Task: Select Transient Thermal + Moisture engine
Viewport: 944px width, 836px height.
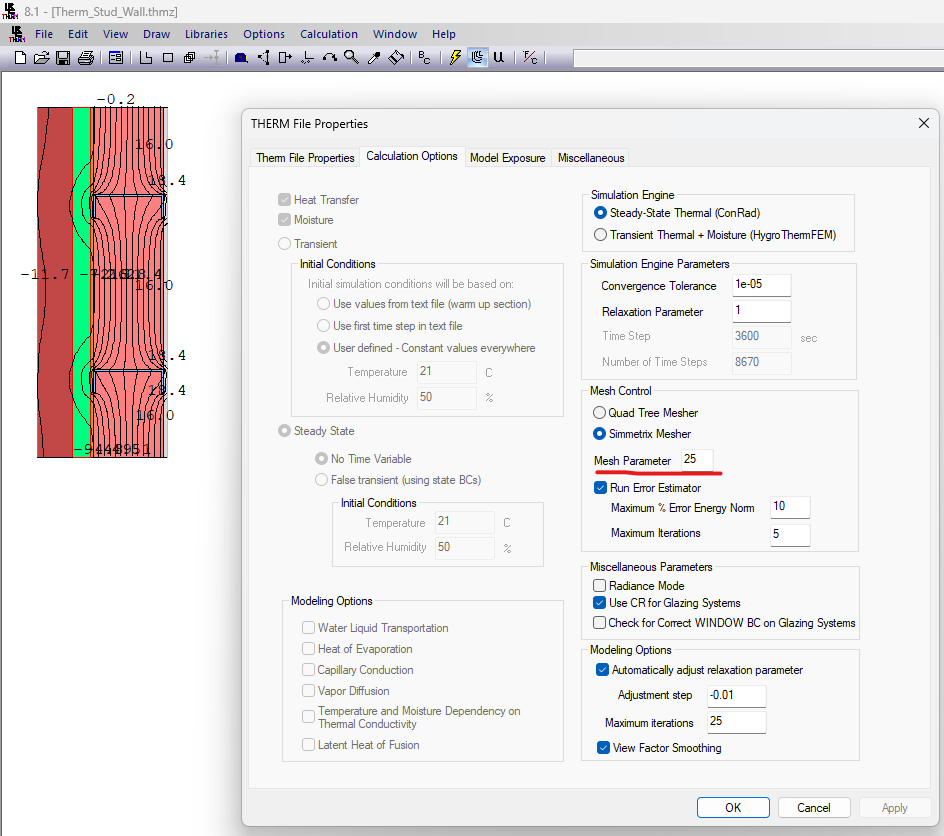Action: [600, 235]
